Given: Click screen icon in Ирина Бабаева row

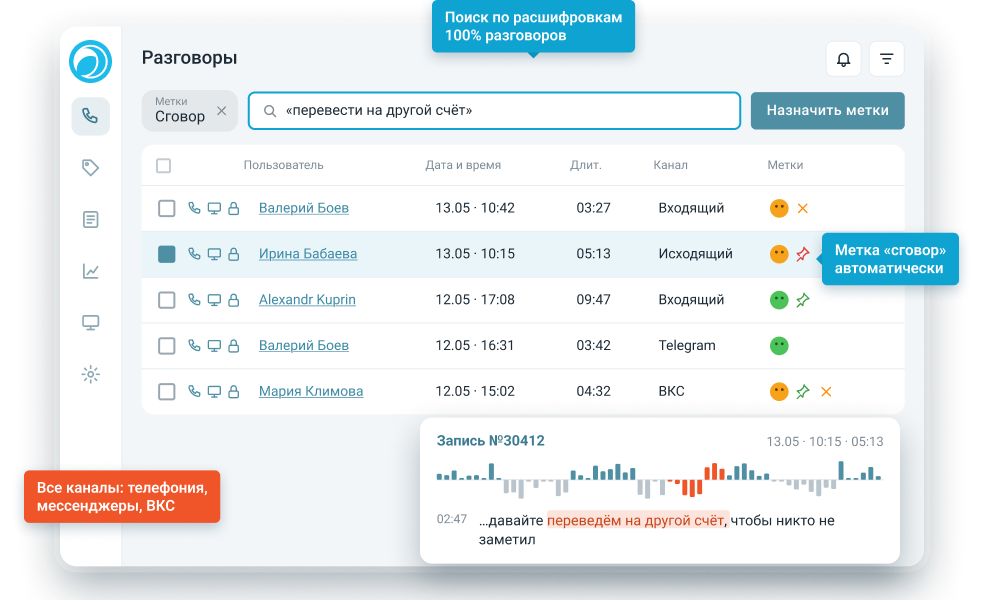Looking at the screenshot, I should (x=214, y=254).
